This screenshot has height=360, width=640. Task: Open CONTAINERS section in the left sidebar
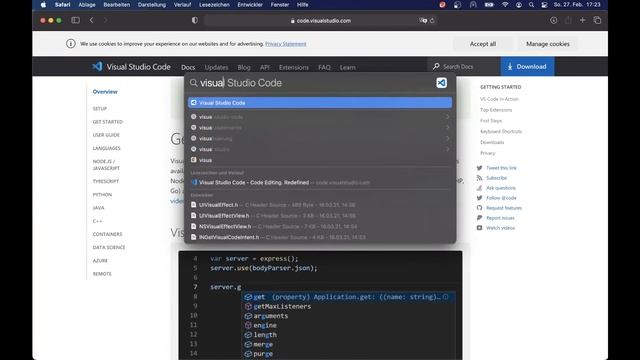pos(107,234)
